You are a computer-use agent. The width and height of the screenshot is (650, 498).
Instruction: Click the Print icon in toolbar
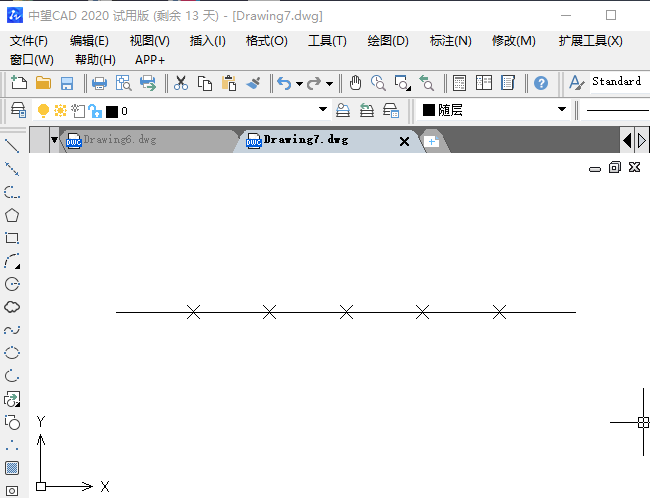click(99, 83)
